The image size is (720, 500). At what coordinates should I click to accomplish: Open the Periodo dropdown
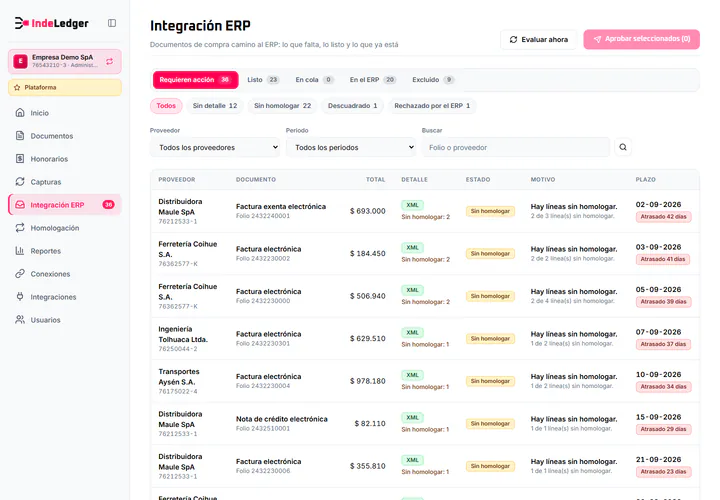click(x=351, y=147)
